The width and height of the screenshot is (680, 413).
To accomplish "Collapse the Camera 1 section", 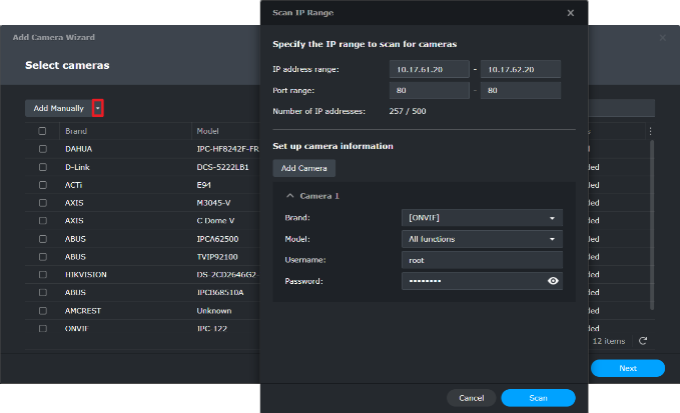I will point(290,196).
